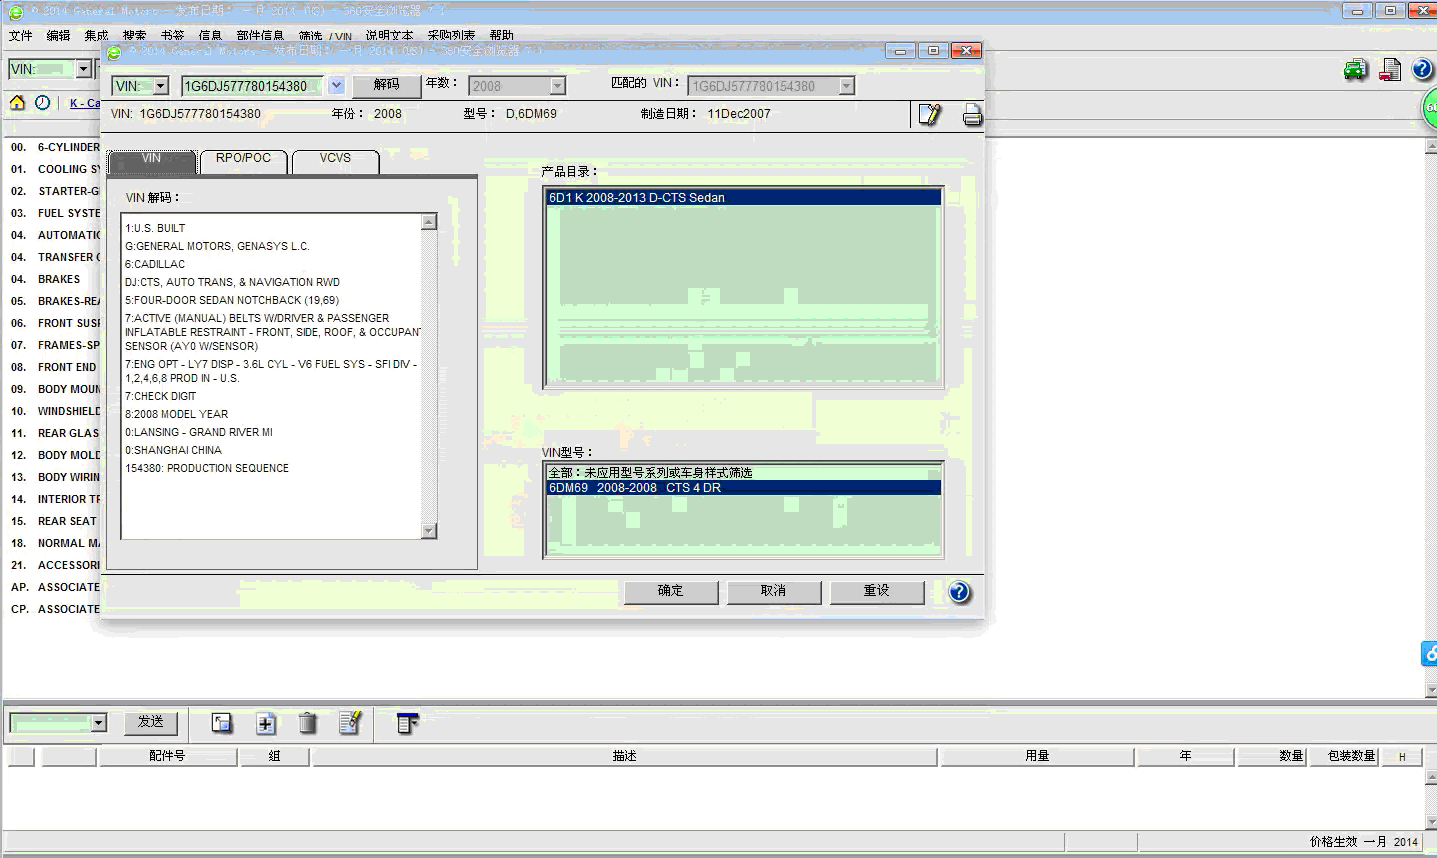This screenshot has height=858, width=1437.
Task: Click the edit list notes icon
Action: pos(349,722)
